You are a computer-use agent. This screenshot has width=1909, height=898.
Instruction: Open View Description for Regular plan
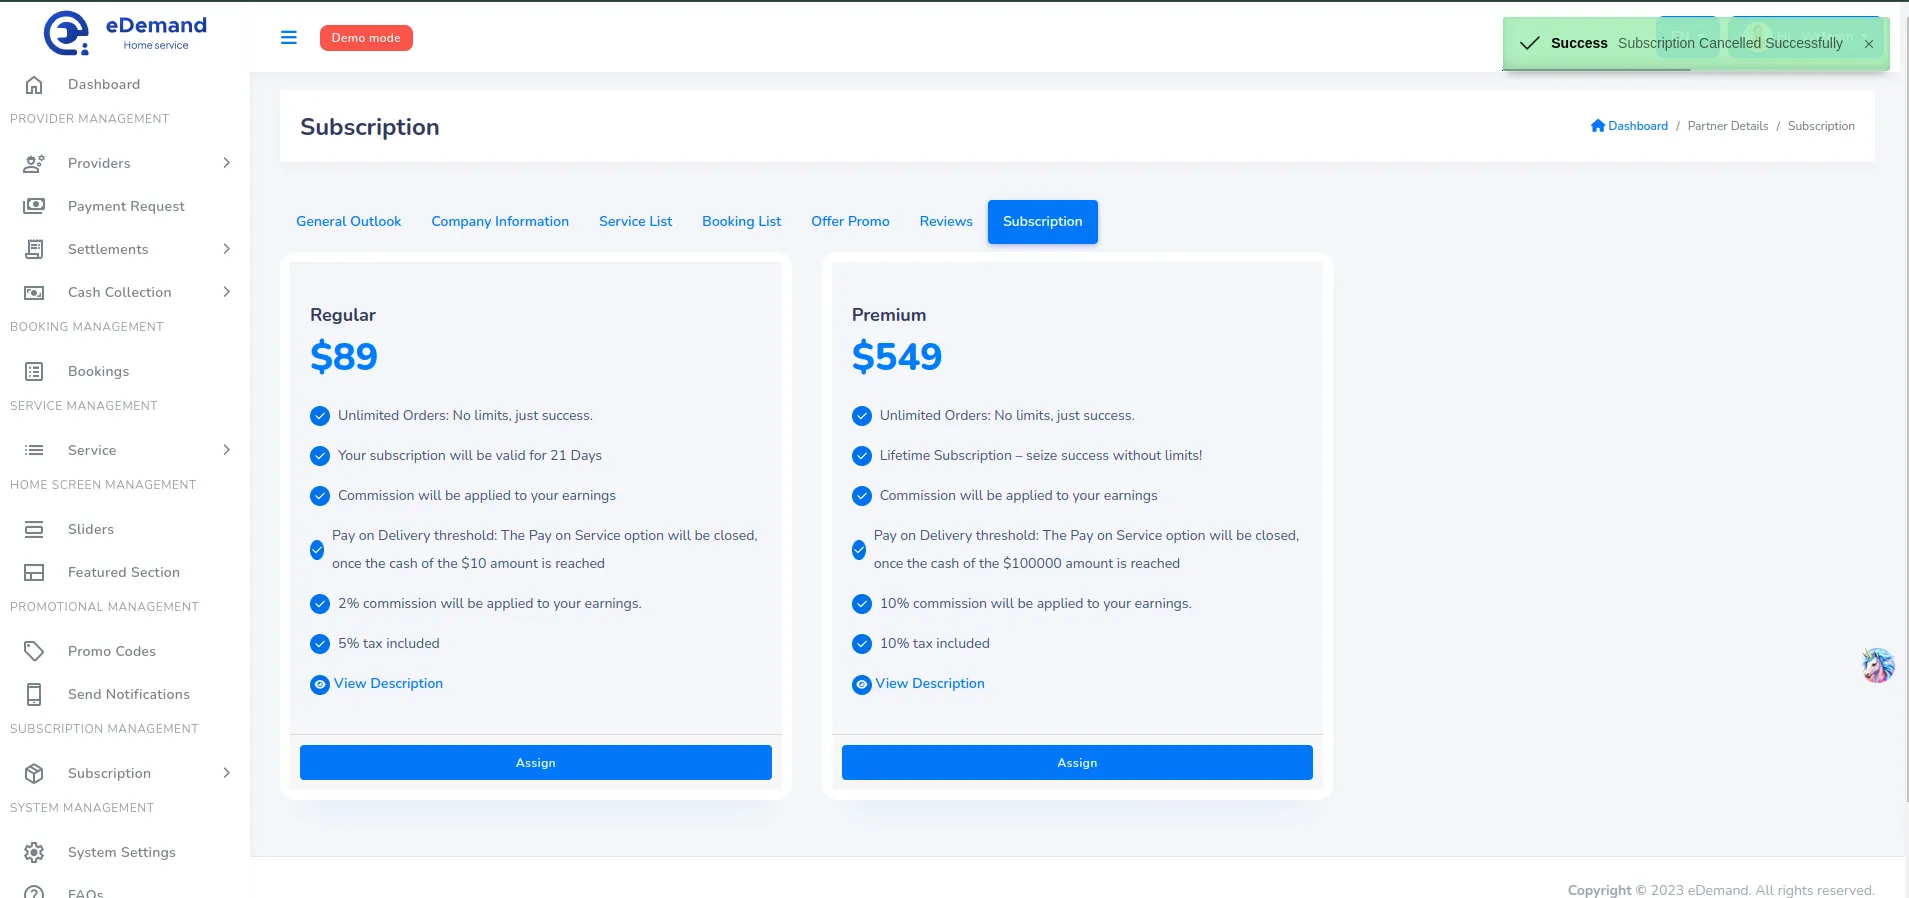pyautogui.click(x=388, y=684)
